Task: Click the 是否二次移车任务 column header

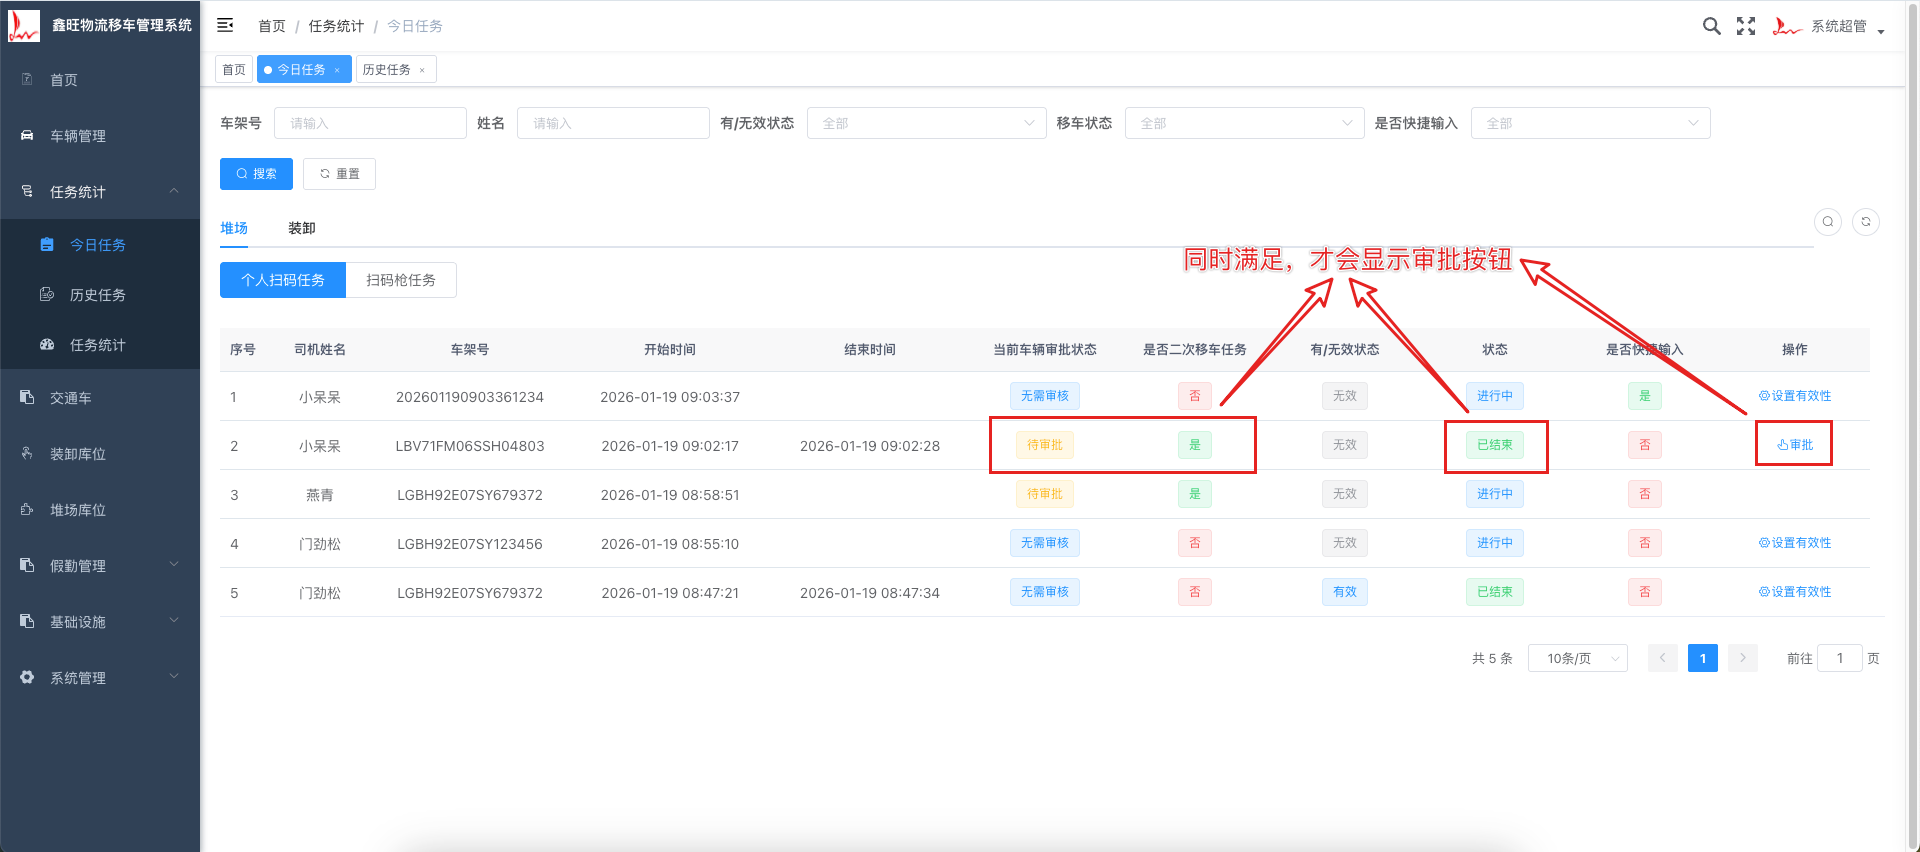Action: [x=1195, y=350]
